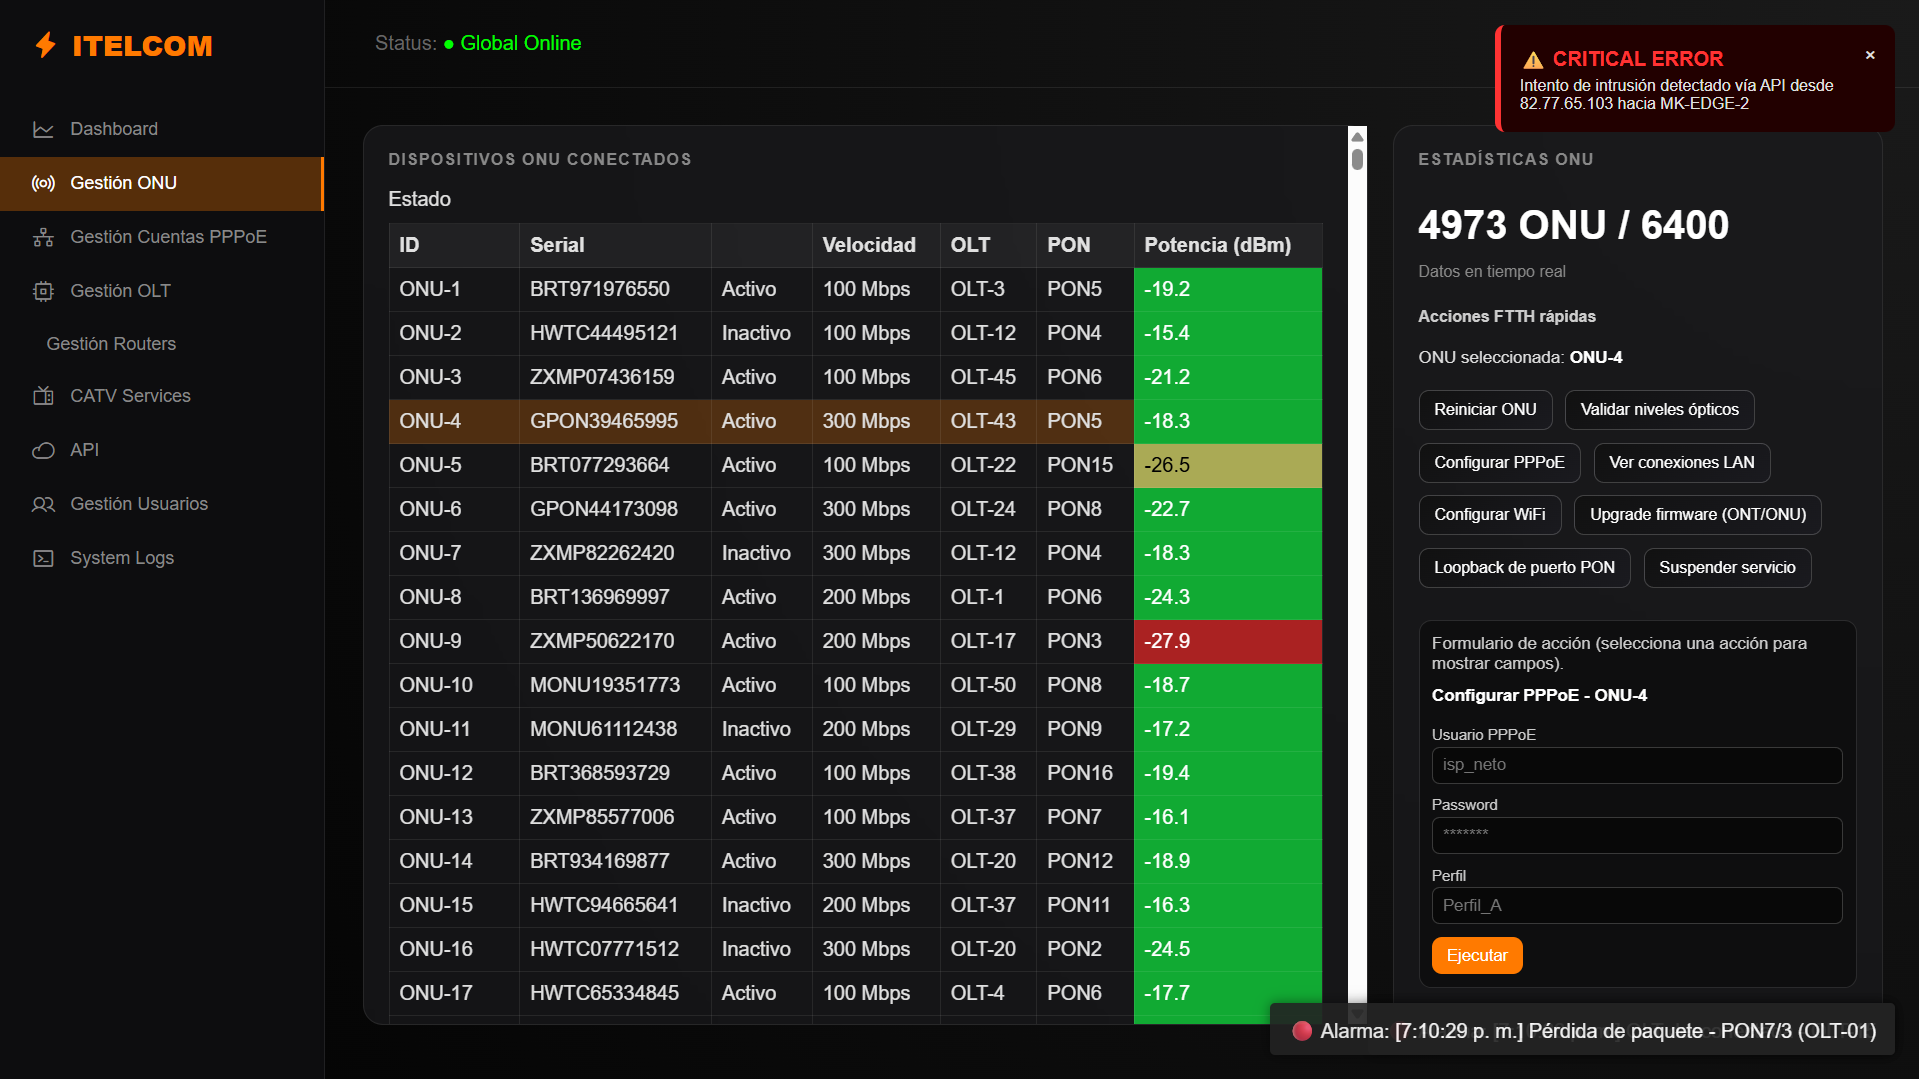Click Ver conexiones LAN button

tap(1681, 462)
